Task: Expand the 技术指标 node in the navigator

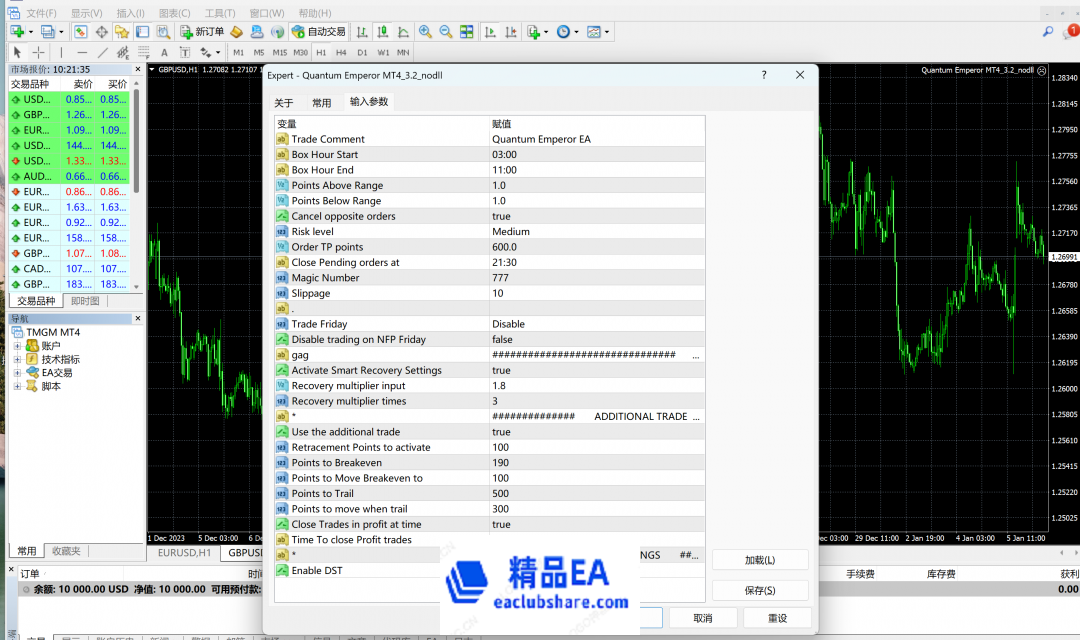Action: 17,359
